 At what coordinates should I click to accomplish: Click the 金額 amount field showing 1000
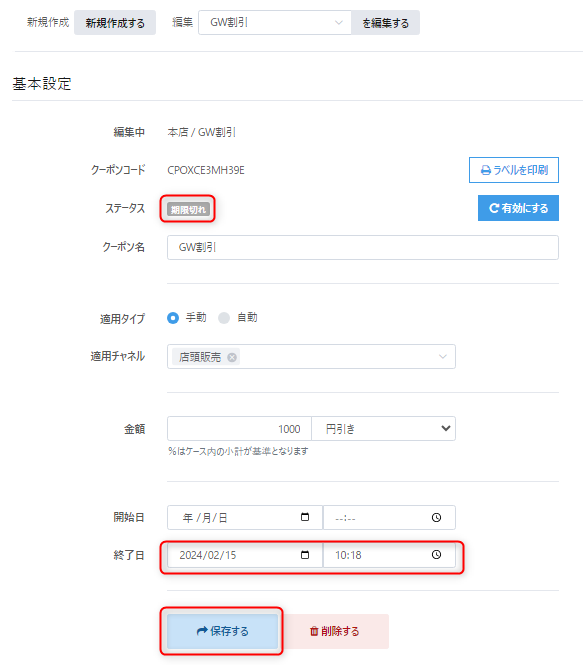pyautogui.click(x=239, y=429)
